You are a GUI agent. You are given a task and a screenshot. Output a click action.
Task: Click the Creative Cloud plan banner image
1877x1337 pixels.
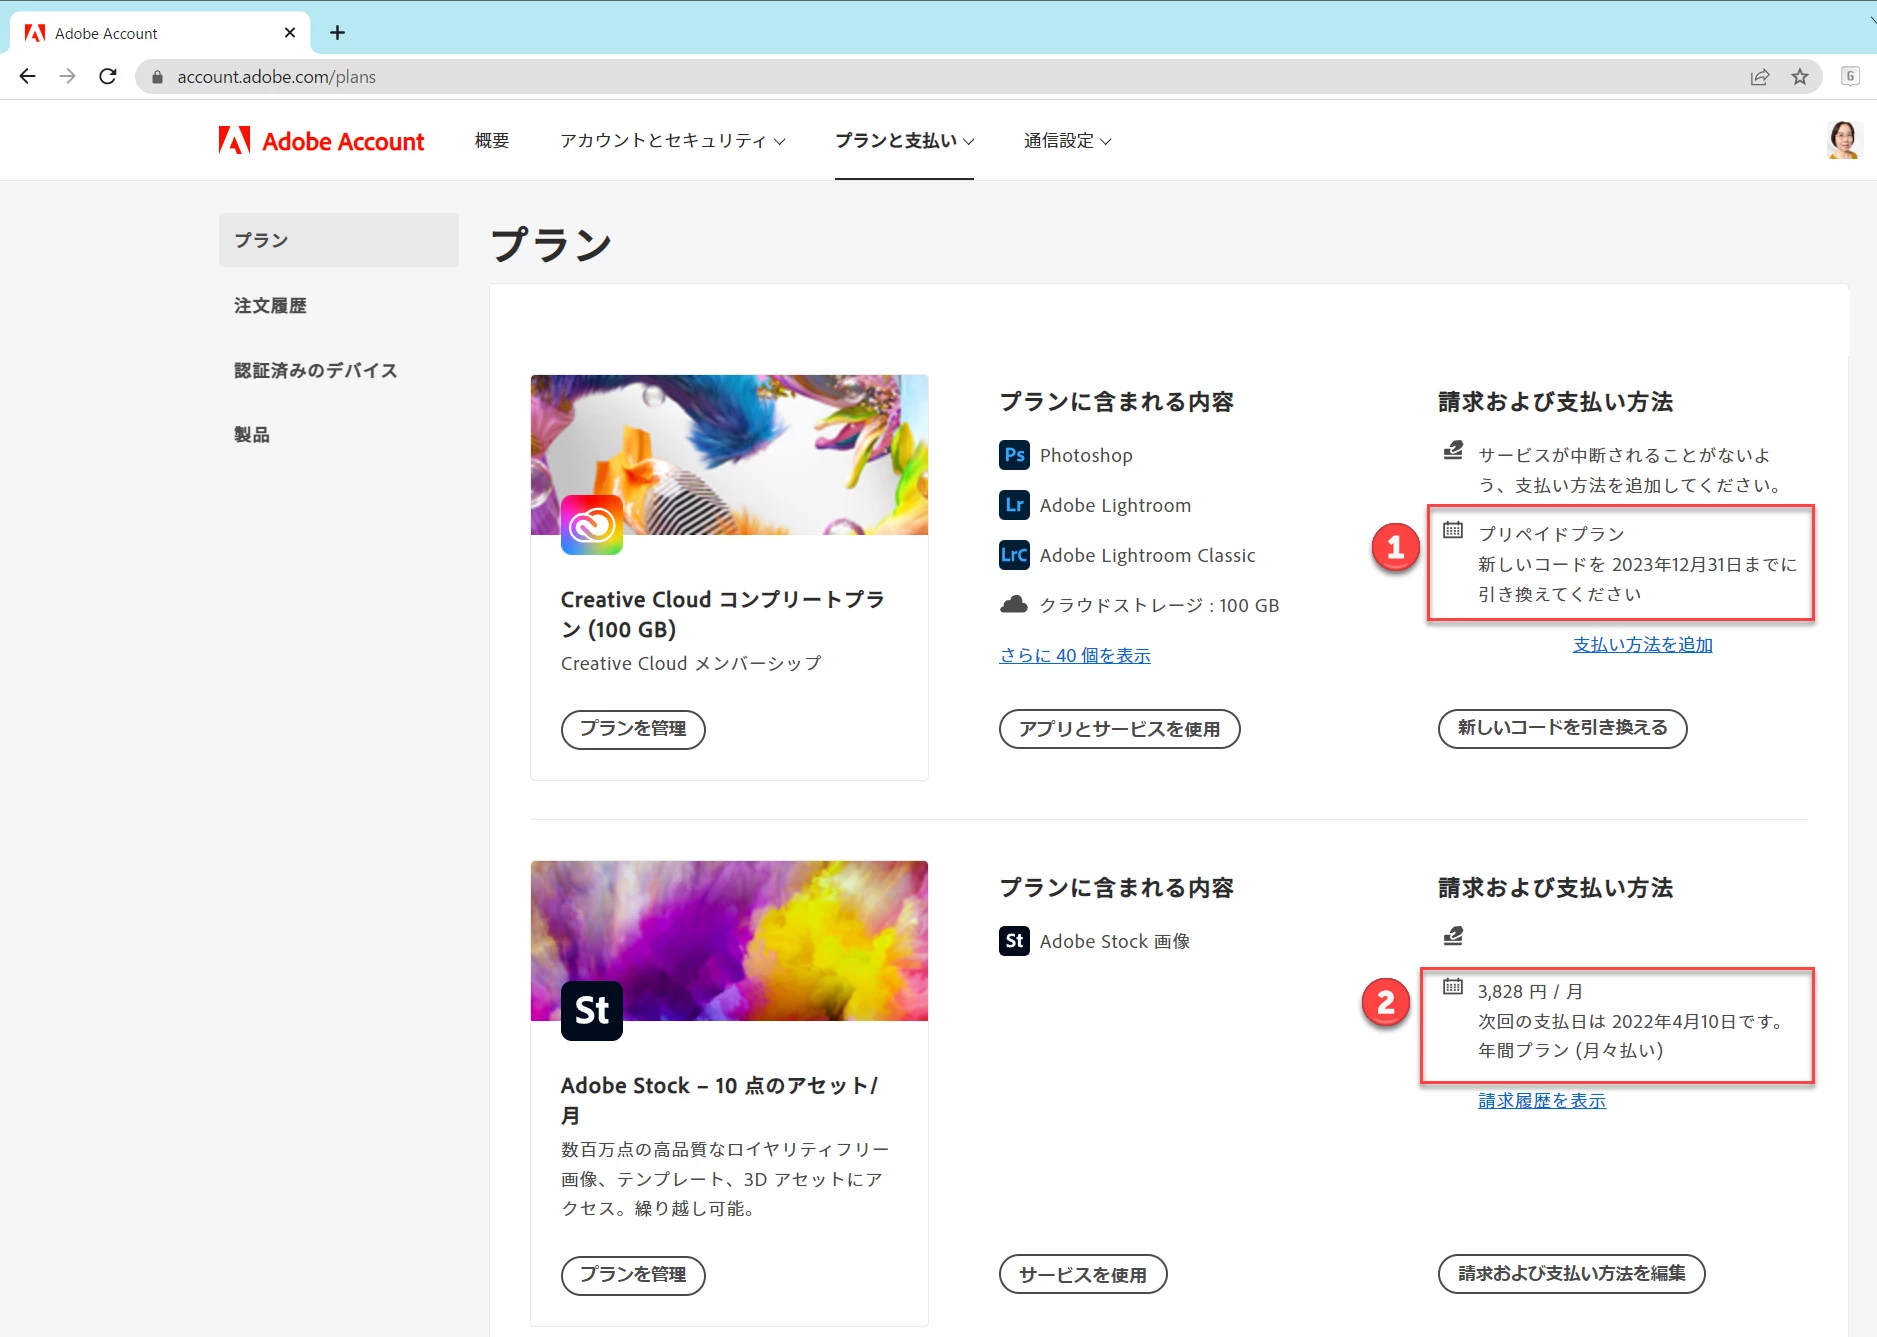tap(729, 455)
